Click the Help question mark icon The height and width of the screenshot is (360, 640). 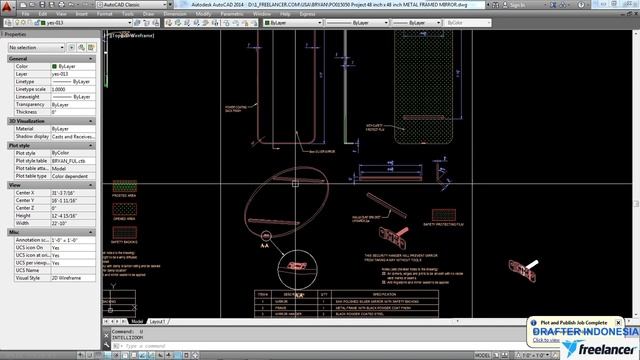581,4
